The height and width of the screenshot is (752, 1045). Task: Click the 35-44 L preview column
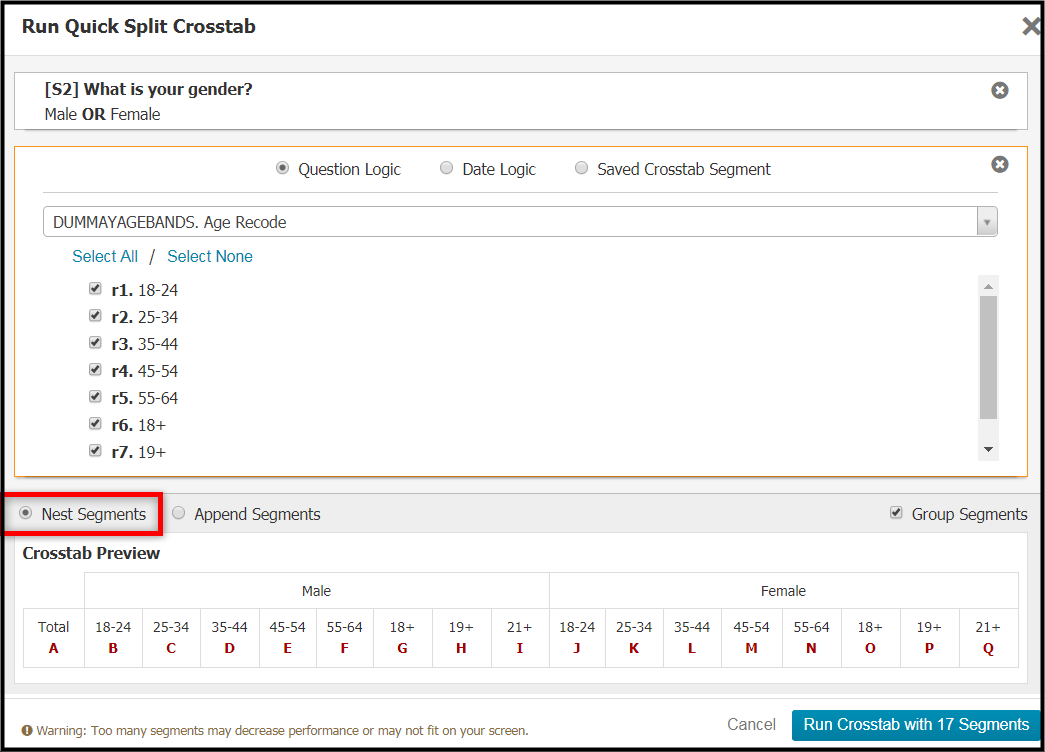[692, 637]
